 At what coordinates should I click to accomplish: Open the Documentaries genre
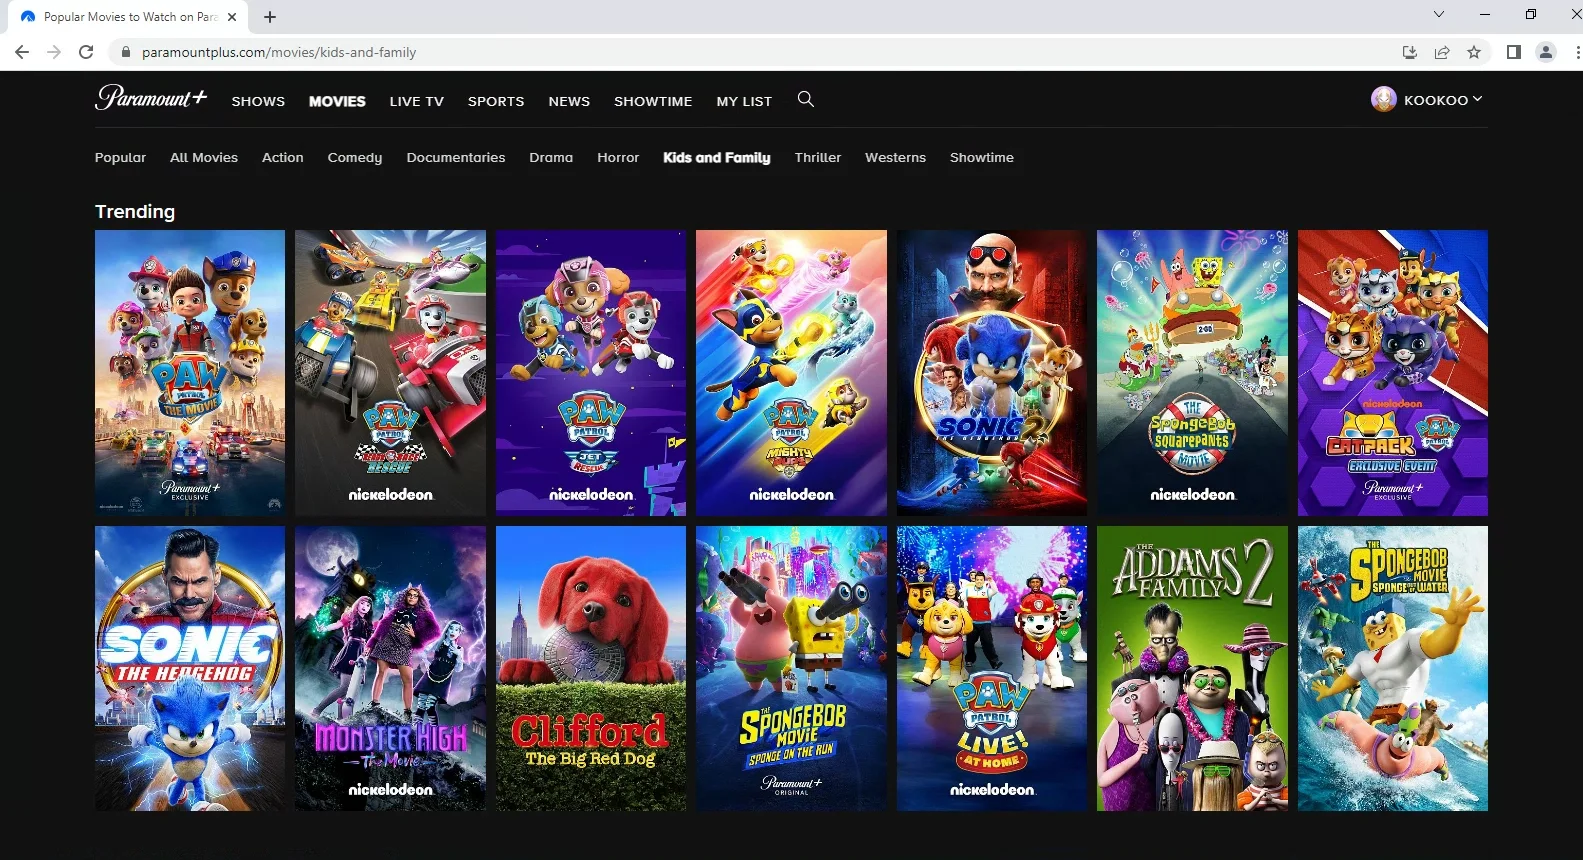coord(456,158)
